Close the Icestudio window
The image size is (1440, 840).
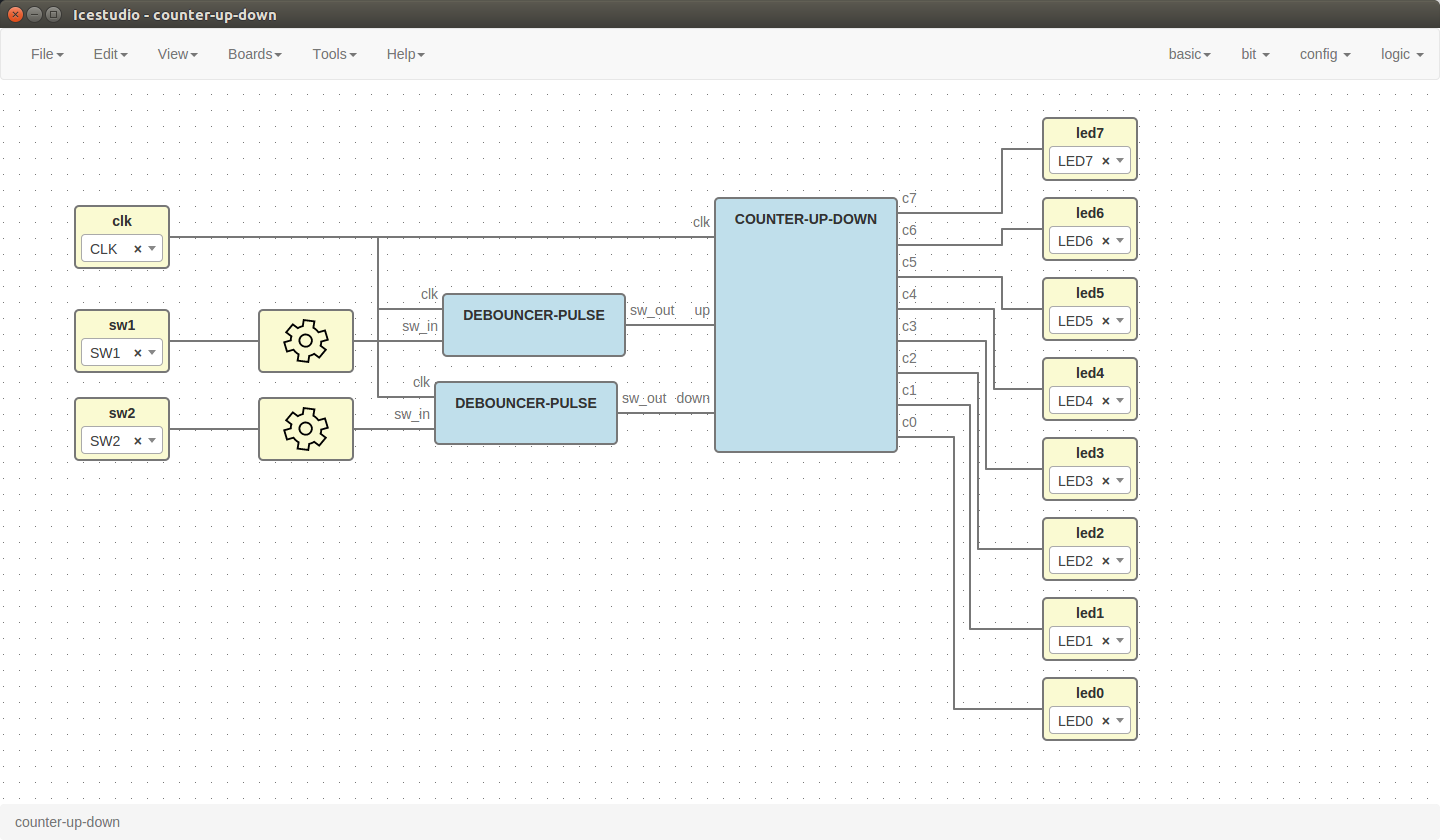click(15, 14)
